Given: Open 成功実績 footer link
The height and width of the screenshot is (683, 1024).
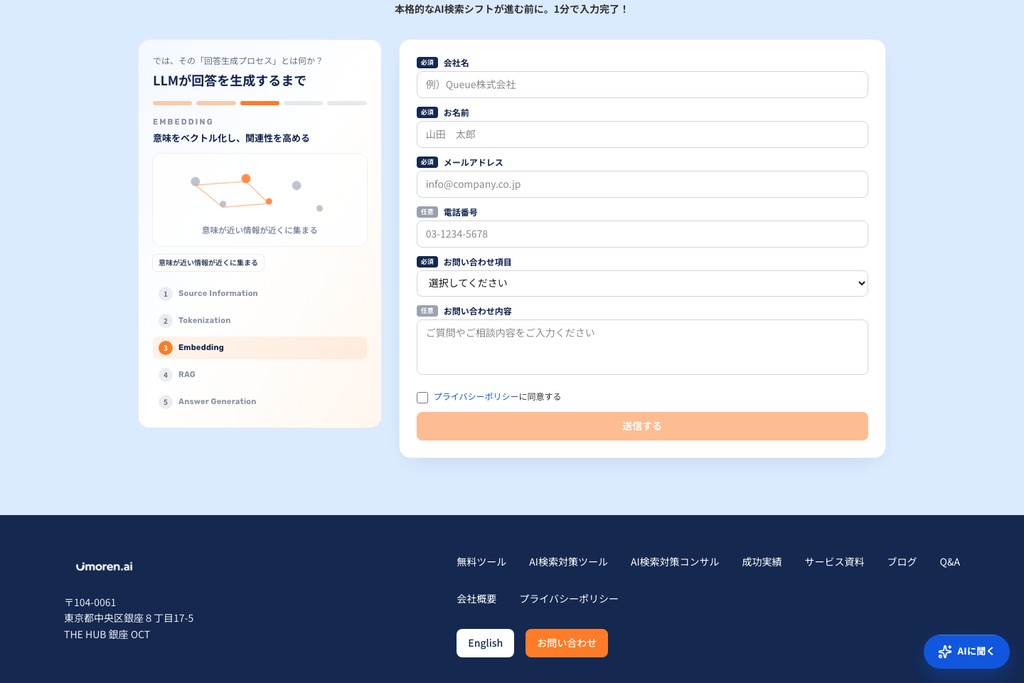Looking at the screenshot, I should pos(761,562).
